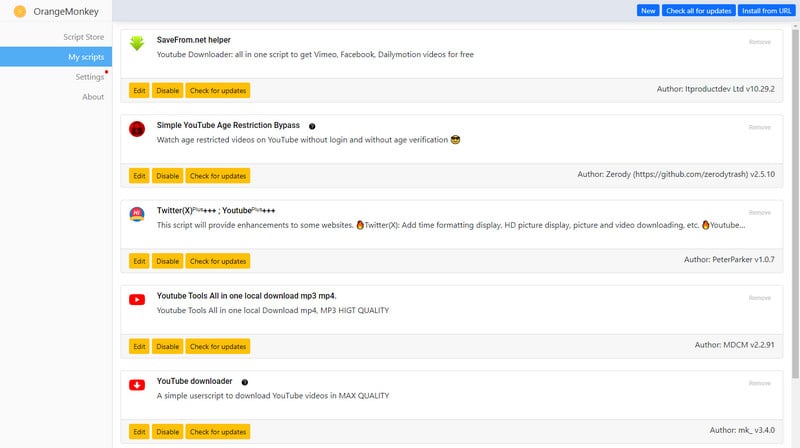The width and height of the screenshot is (800, 448).
Task: Check for updates for Youtube Tools script
Action: pos(218,346)
